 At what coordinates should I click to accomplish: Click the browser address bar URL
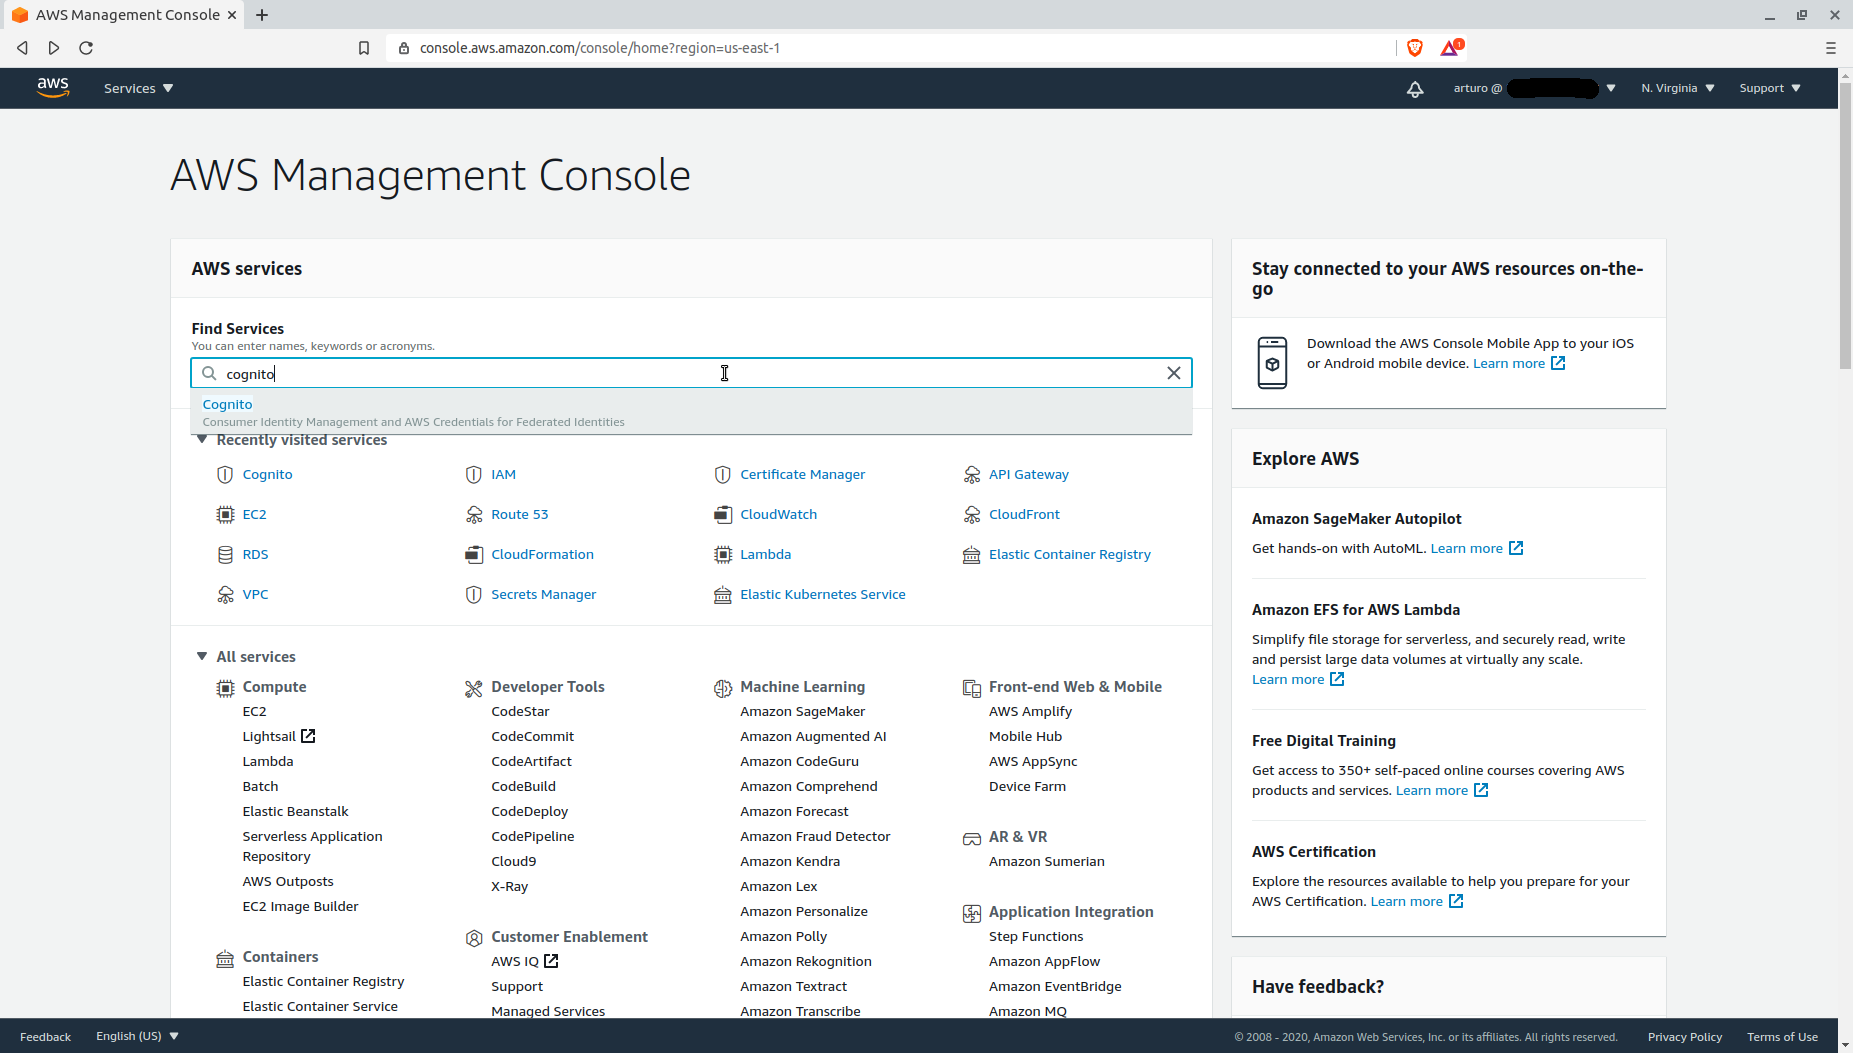[600, 48]
